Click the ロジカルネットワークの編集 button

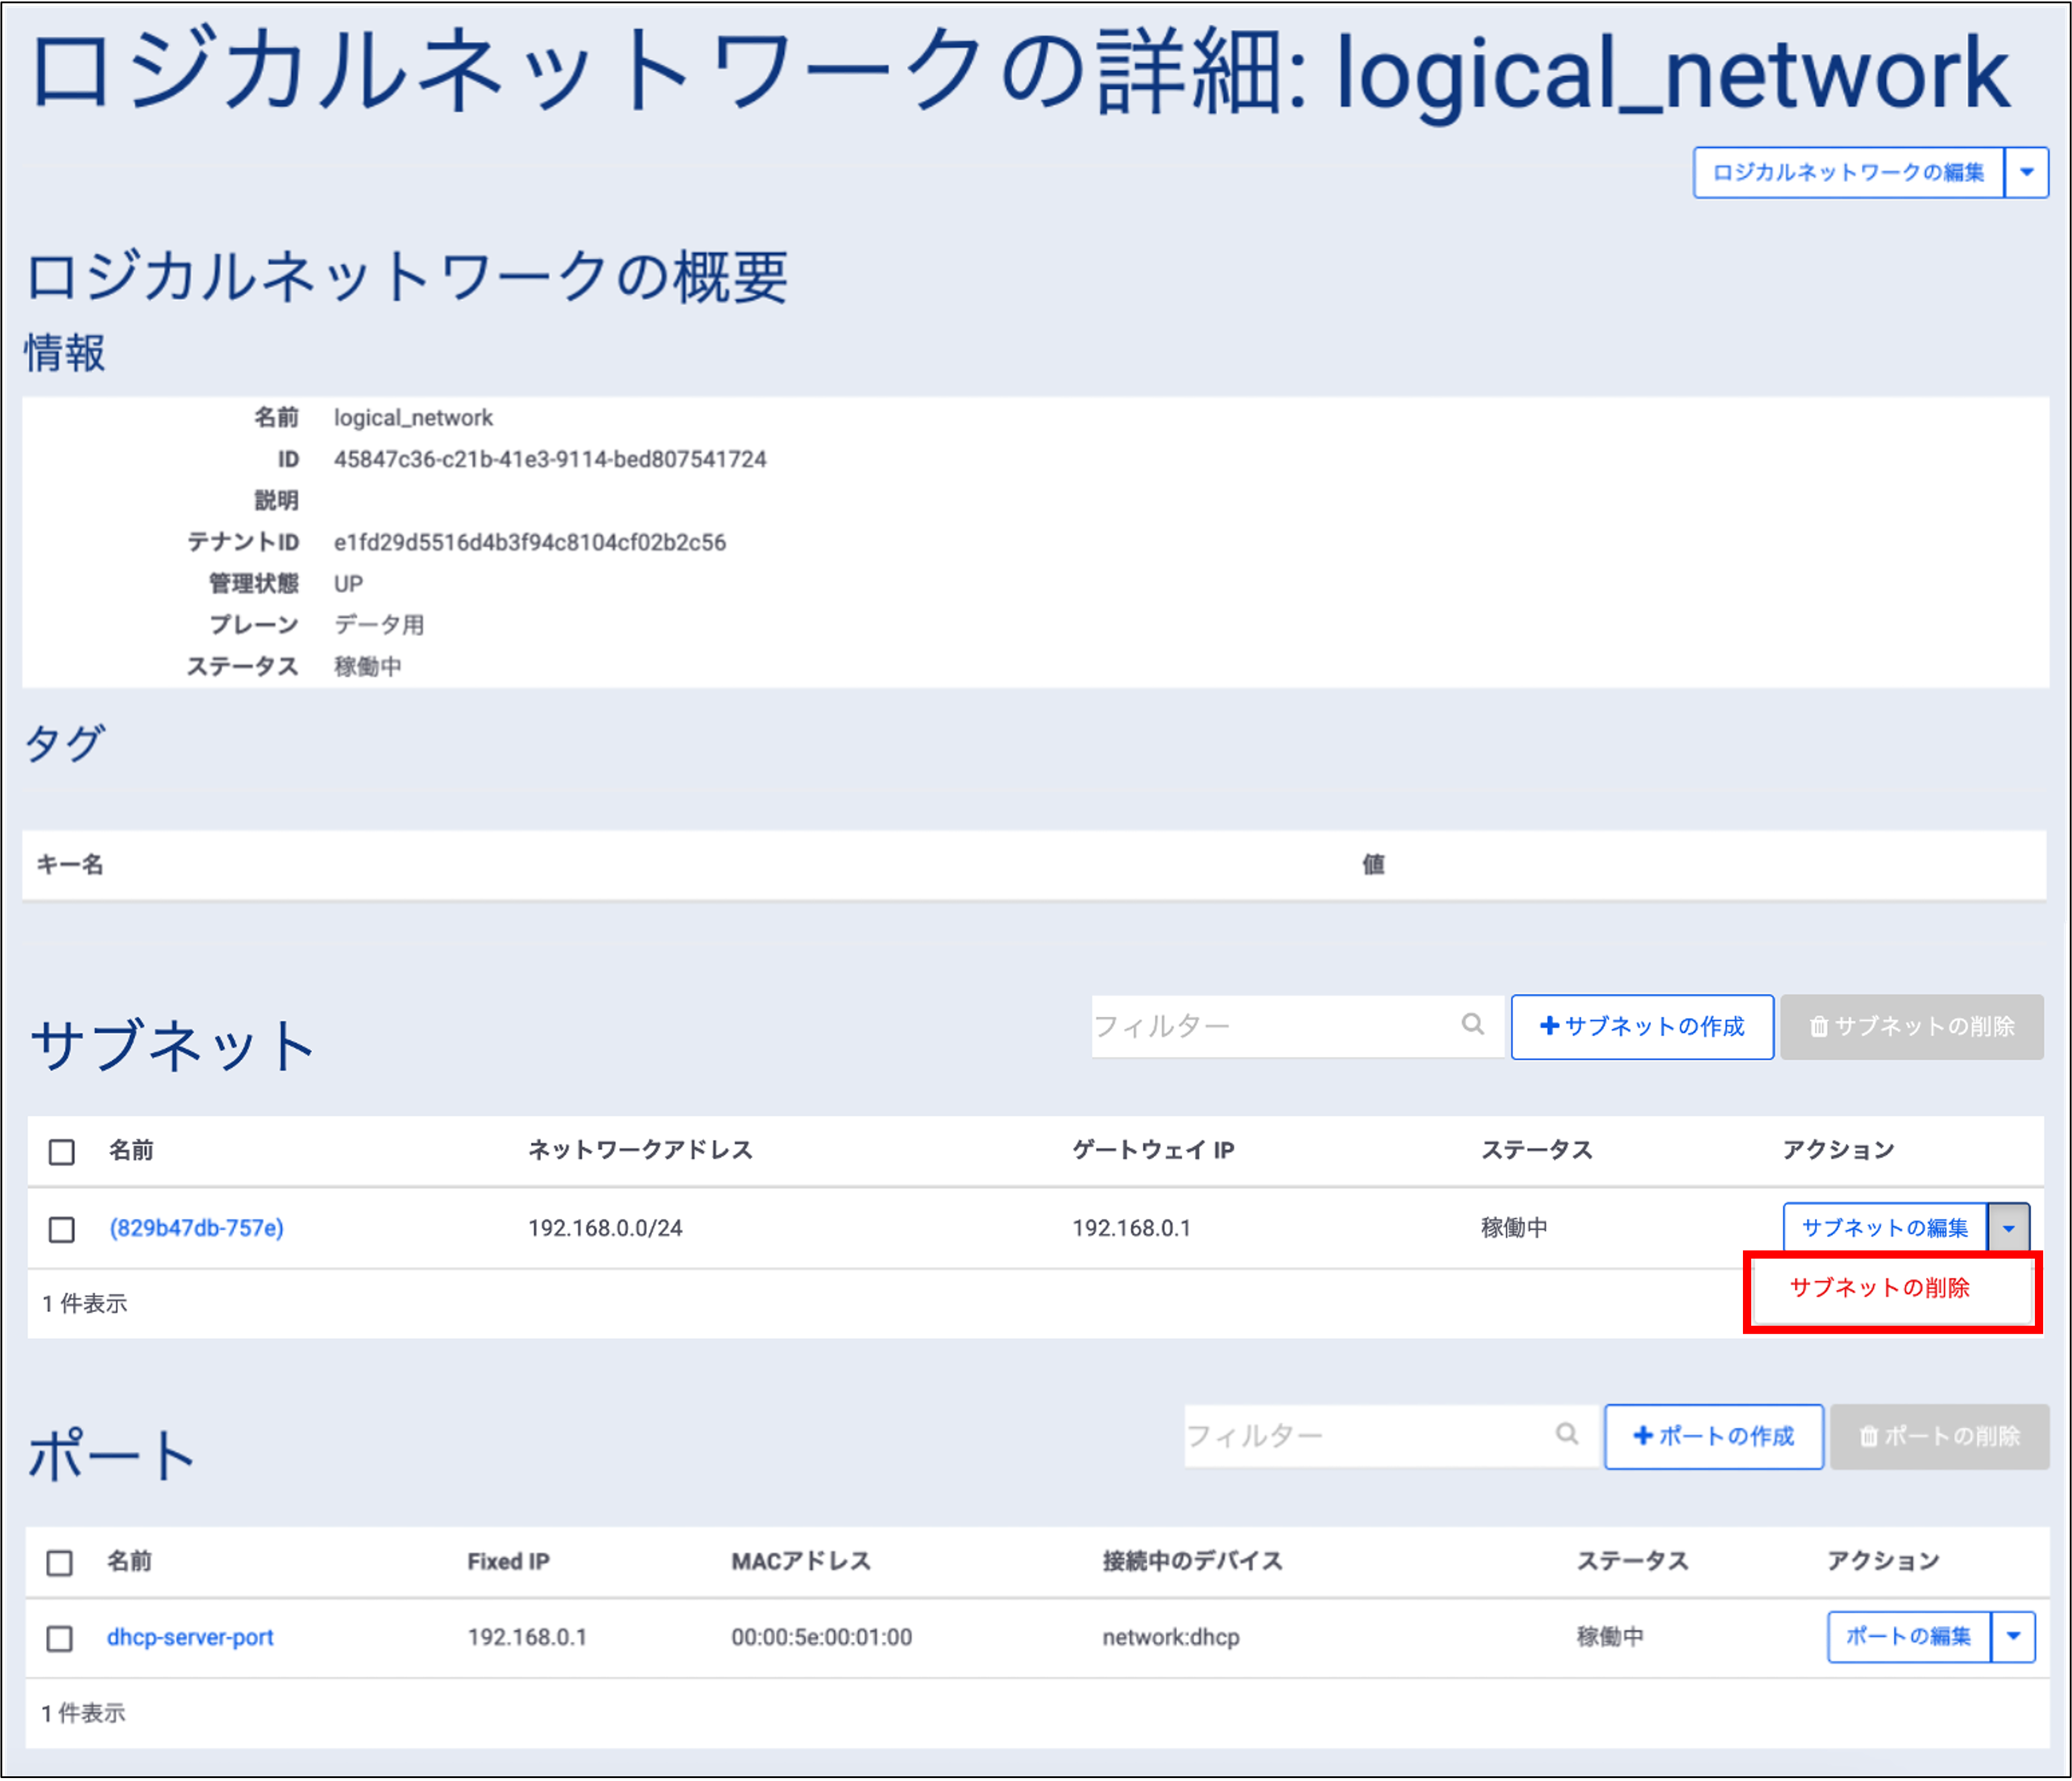[1848, 173]
